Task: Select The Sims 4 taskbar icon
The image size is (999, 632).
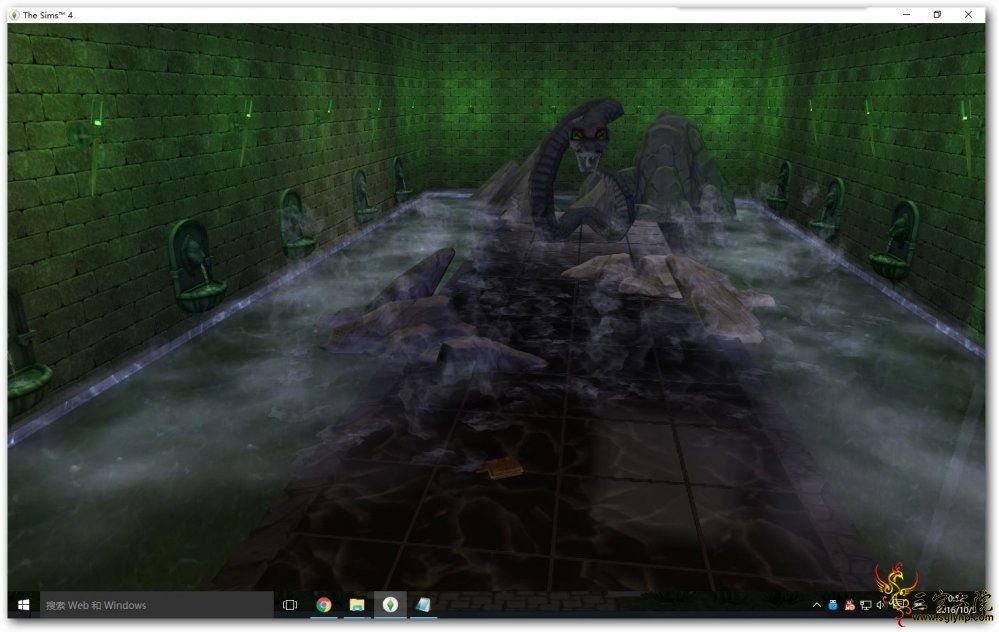Action: tap(390, 604)
